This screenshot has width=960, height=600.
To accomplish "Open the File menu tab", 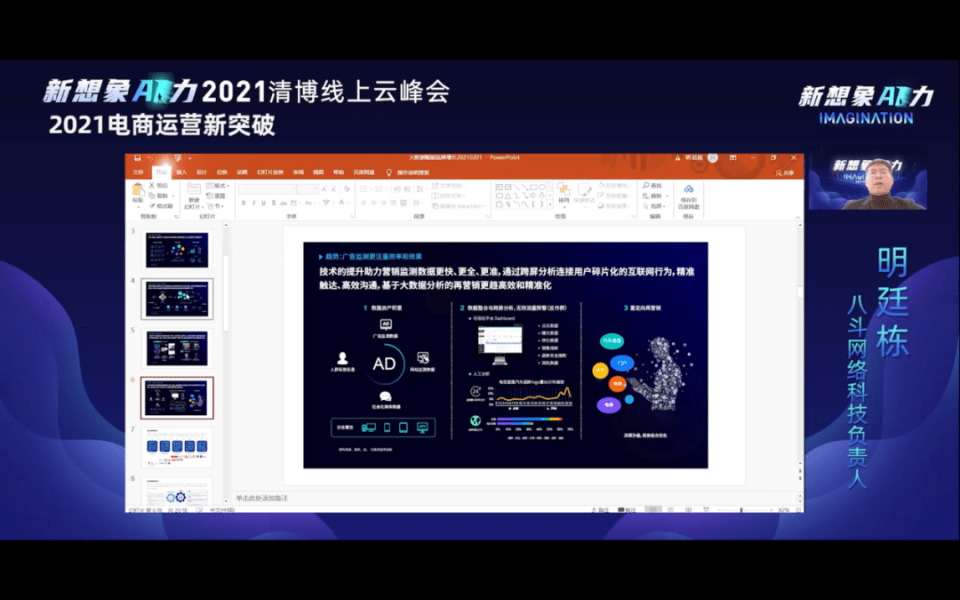I will point(138,172).
